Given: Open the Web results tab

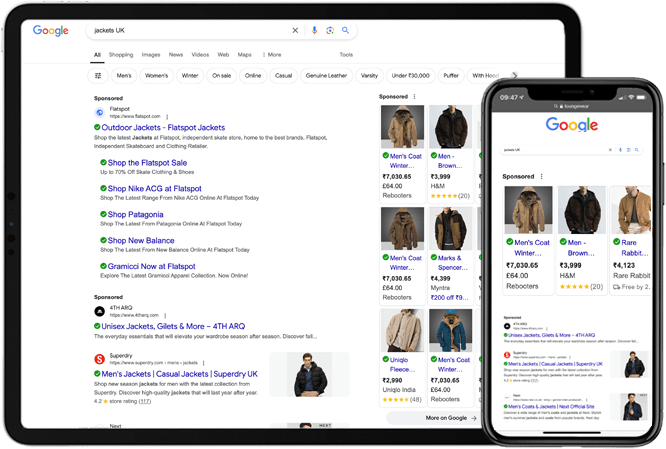Looking at the screenshot, I should pyautogui.click(x=223, y=55).
